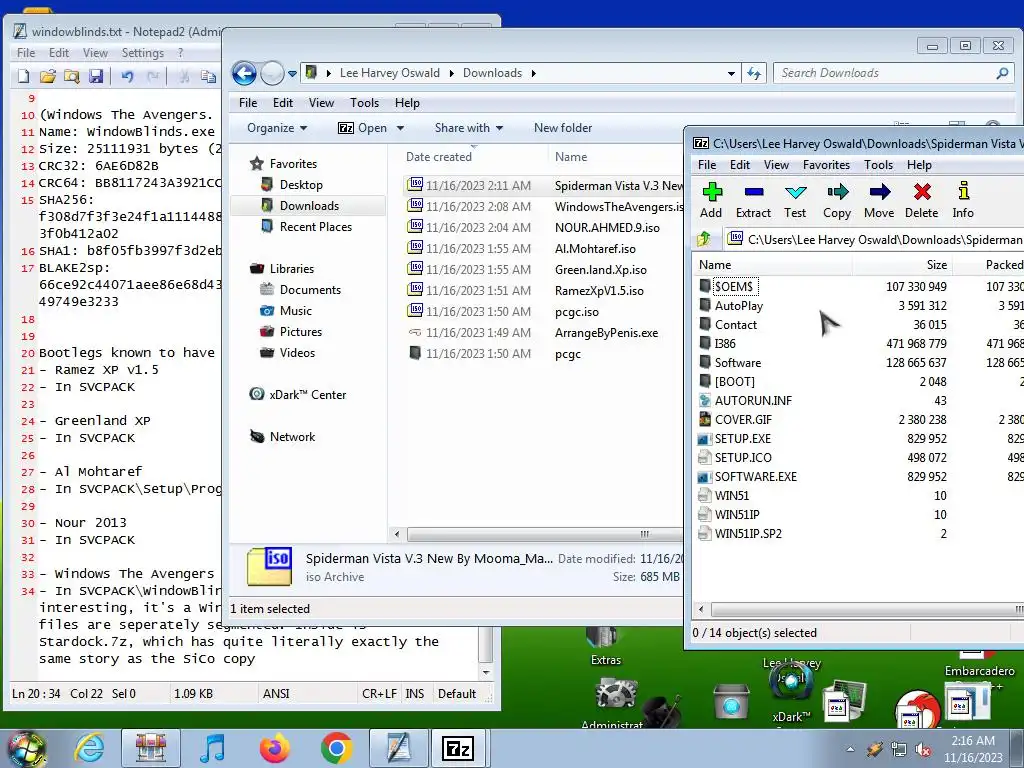The height and width of the screenshot is (768, 1024).
Task: Click the Refresh button in Explorer address bar
Action: [x=754, y=73]
